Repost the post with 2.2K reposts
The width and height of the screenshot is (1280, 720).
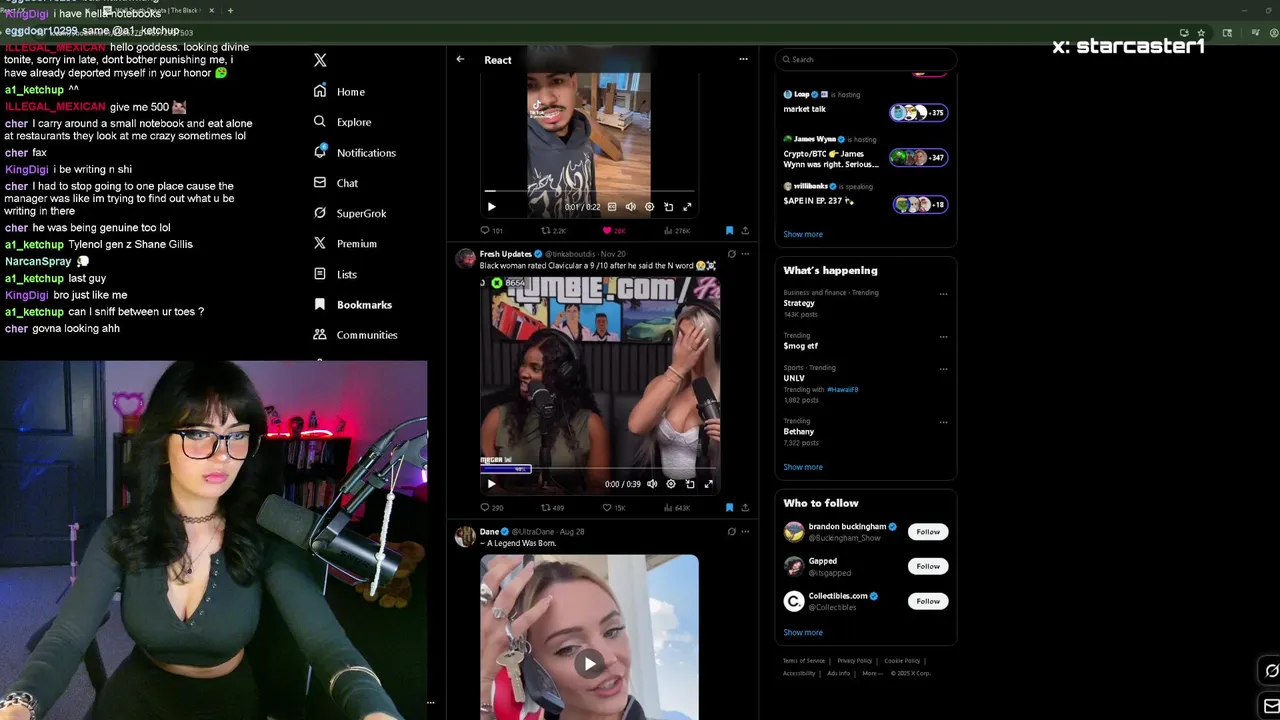553,231
